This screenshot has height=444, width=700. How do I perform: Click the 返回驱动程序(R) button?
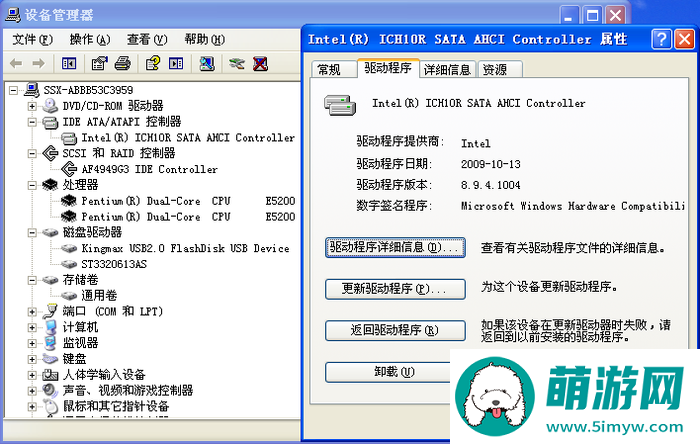click(395, 330)
